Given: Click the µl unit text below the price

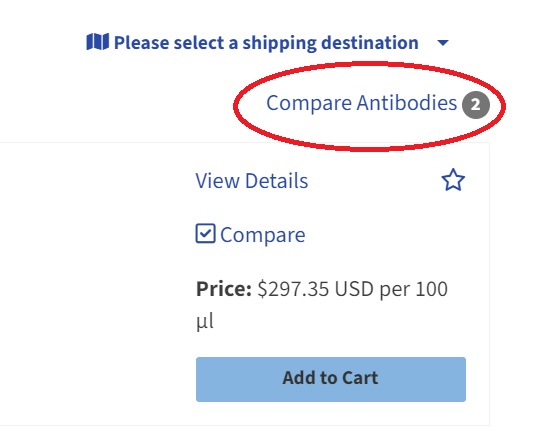Looking at the screenshot, I should (205, 321).
